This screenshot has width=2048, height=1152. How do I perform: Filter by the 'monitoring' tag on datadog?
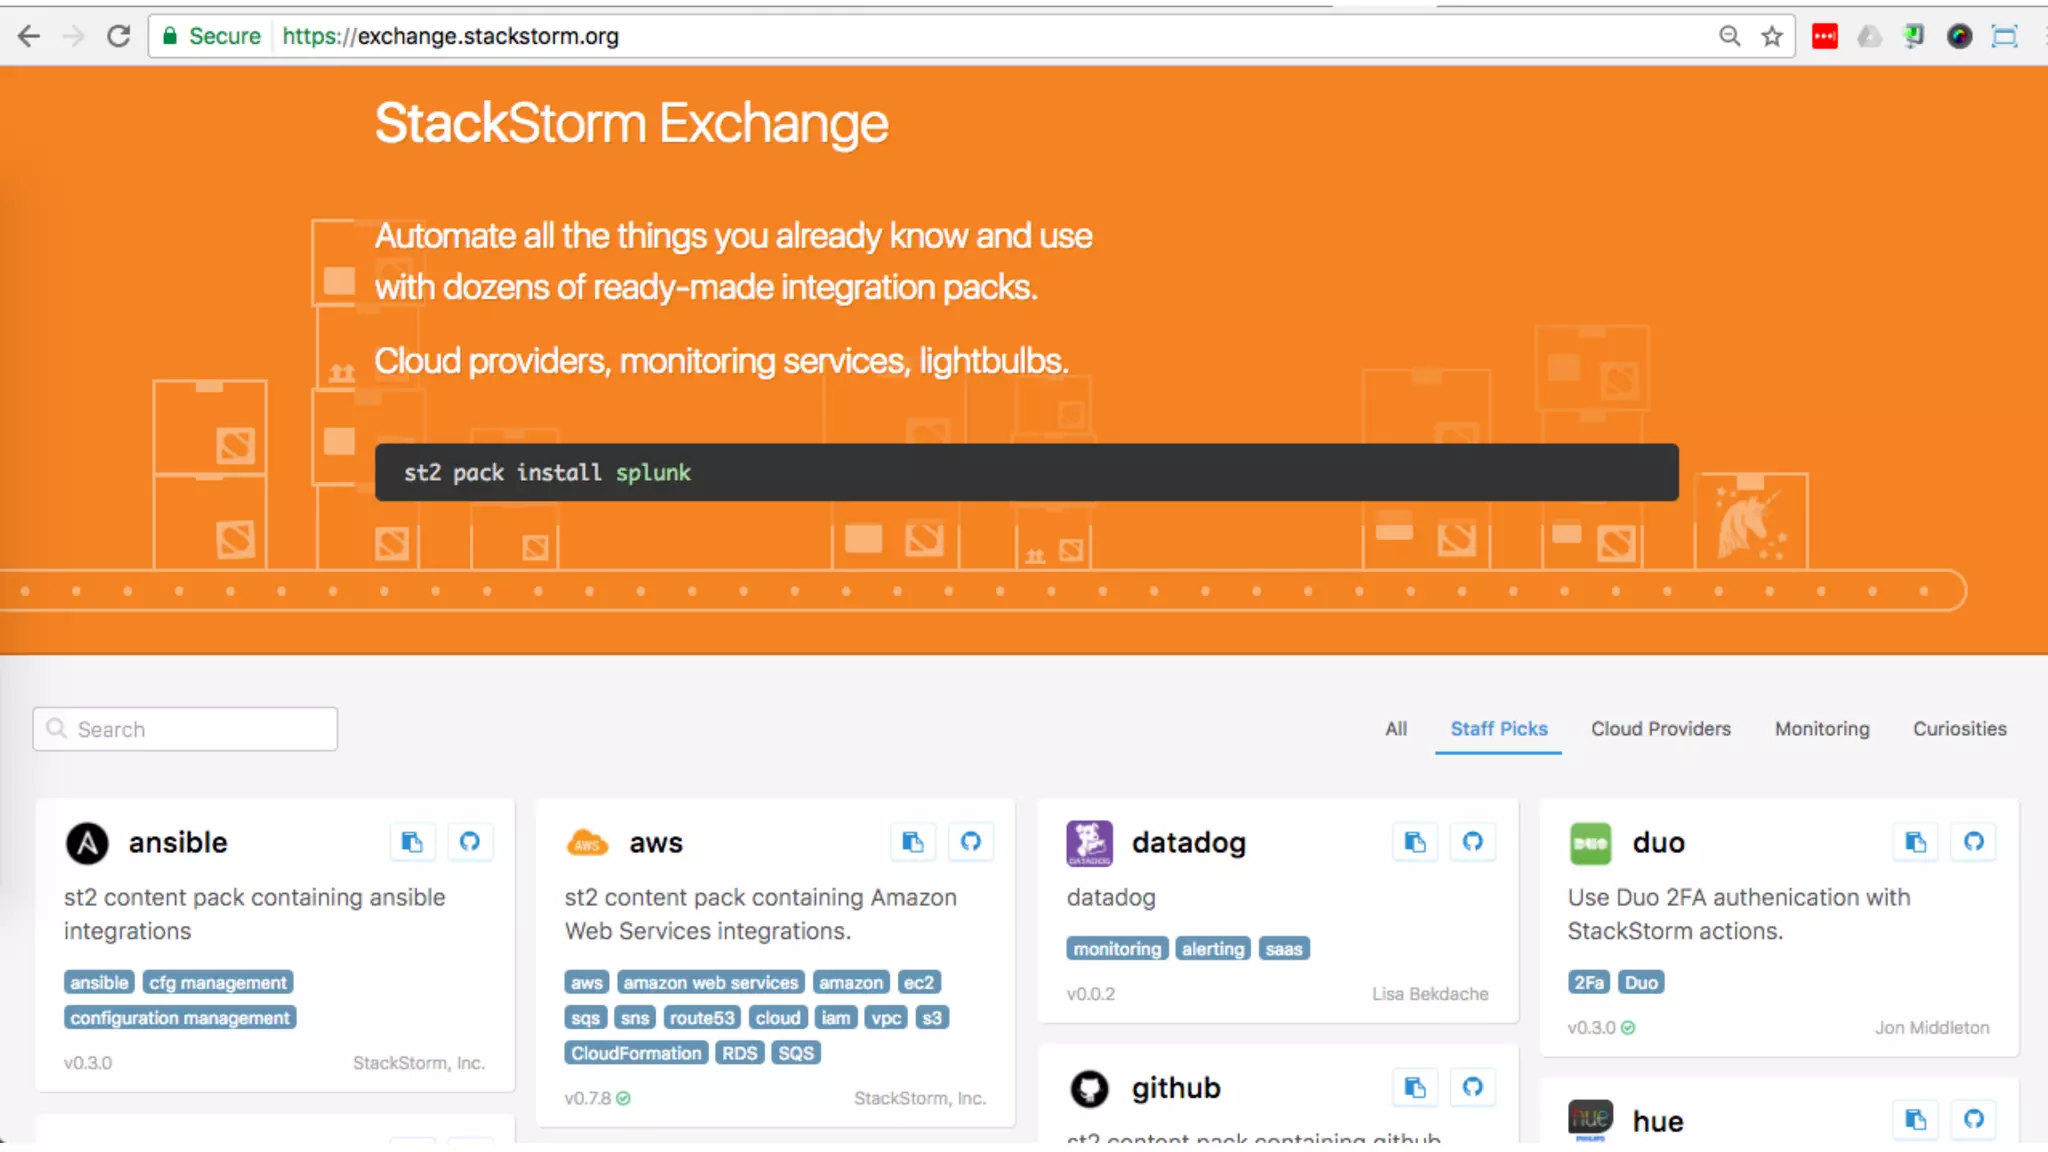1117,948
